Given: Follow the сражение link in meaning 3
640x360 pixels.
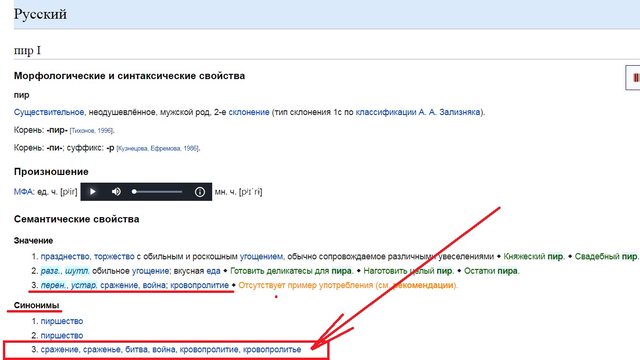Looking at the screenshot, I should 119,285.
